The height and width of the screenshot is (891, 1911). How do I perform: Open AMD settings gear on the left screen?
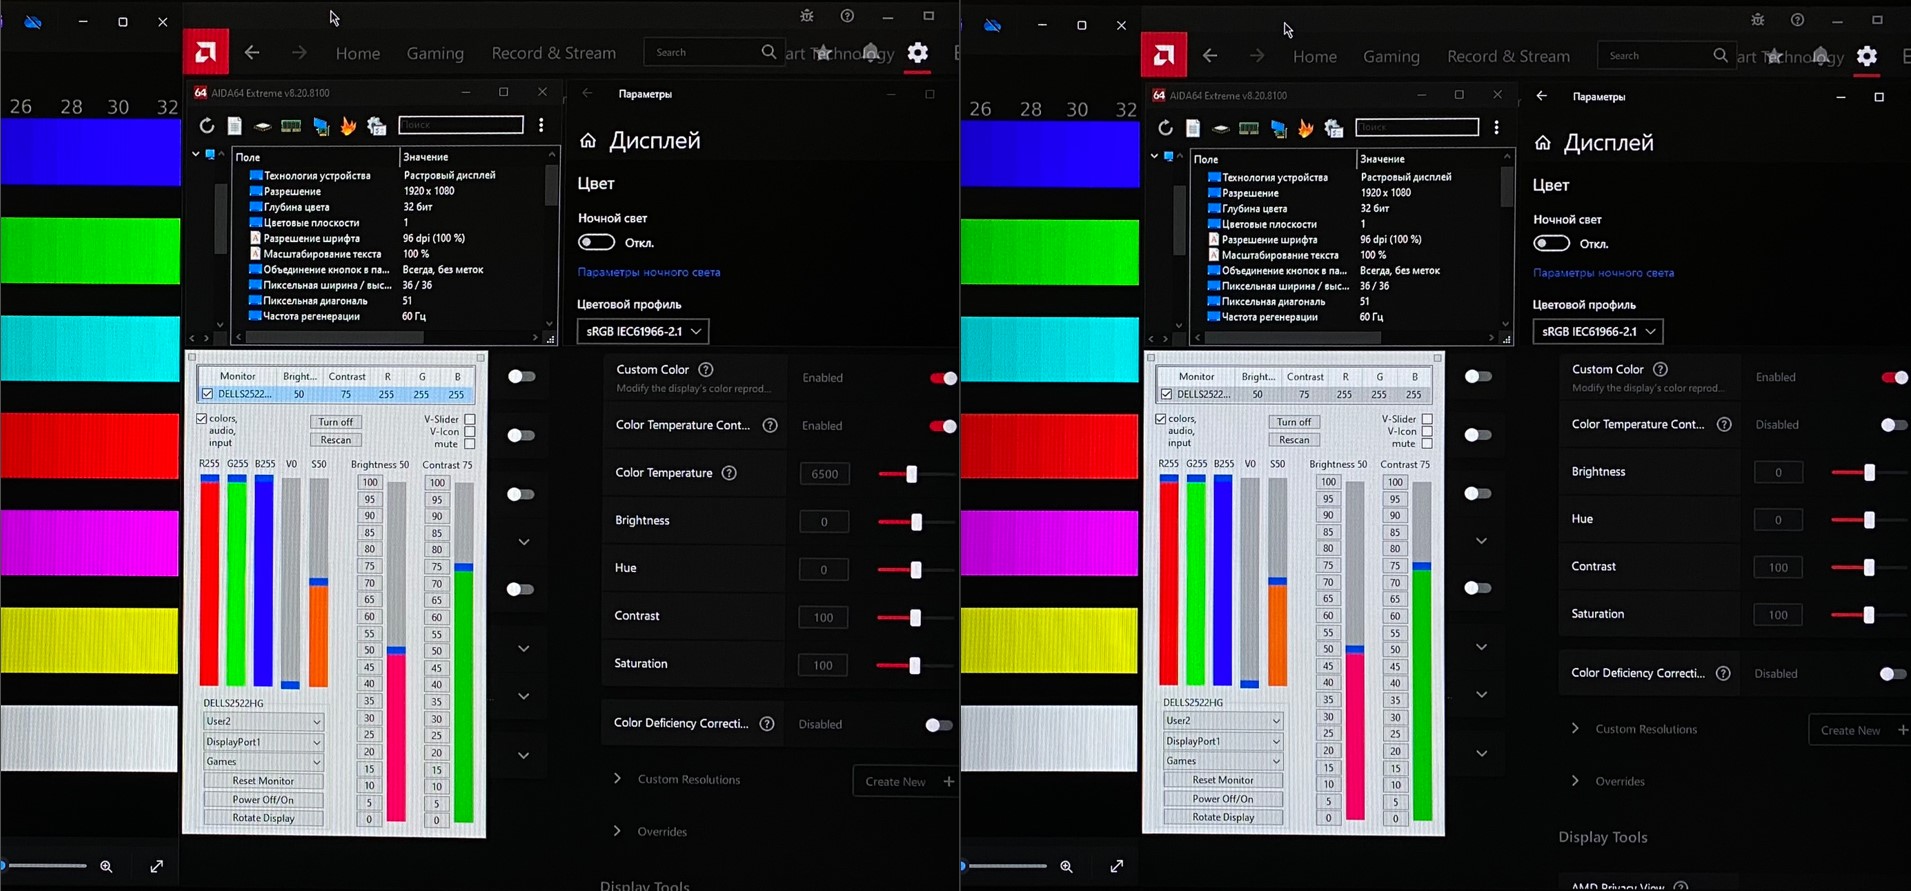918,52
